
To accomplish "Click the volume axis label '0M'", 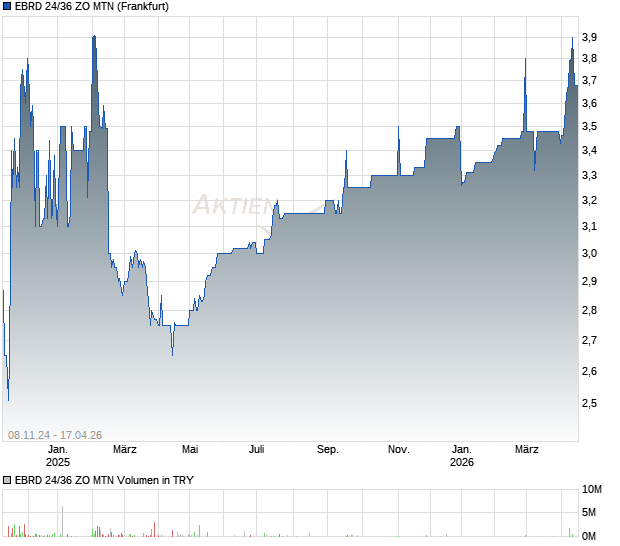I will coord(589,536).
